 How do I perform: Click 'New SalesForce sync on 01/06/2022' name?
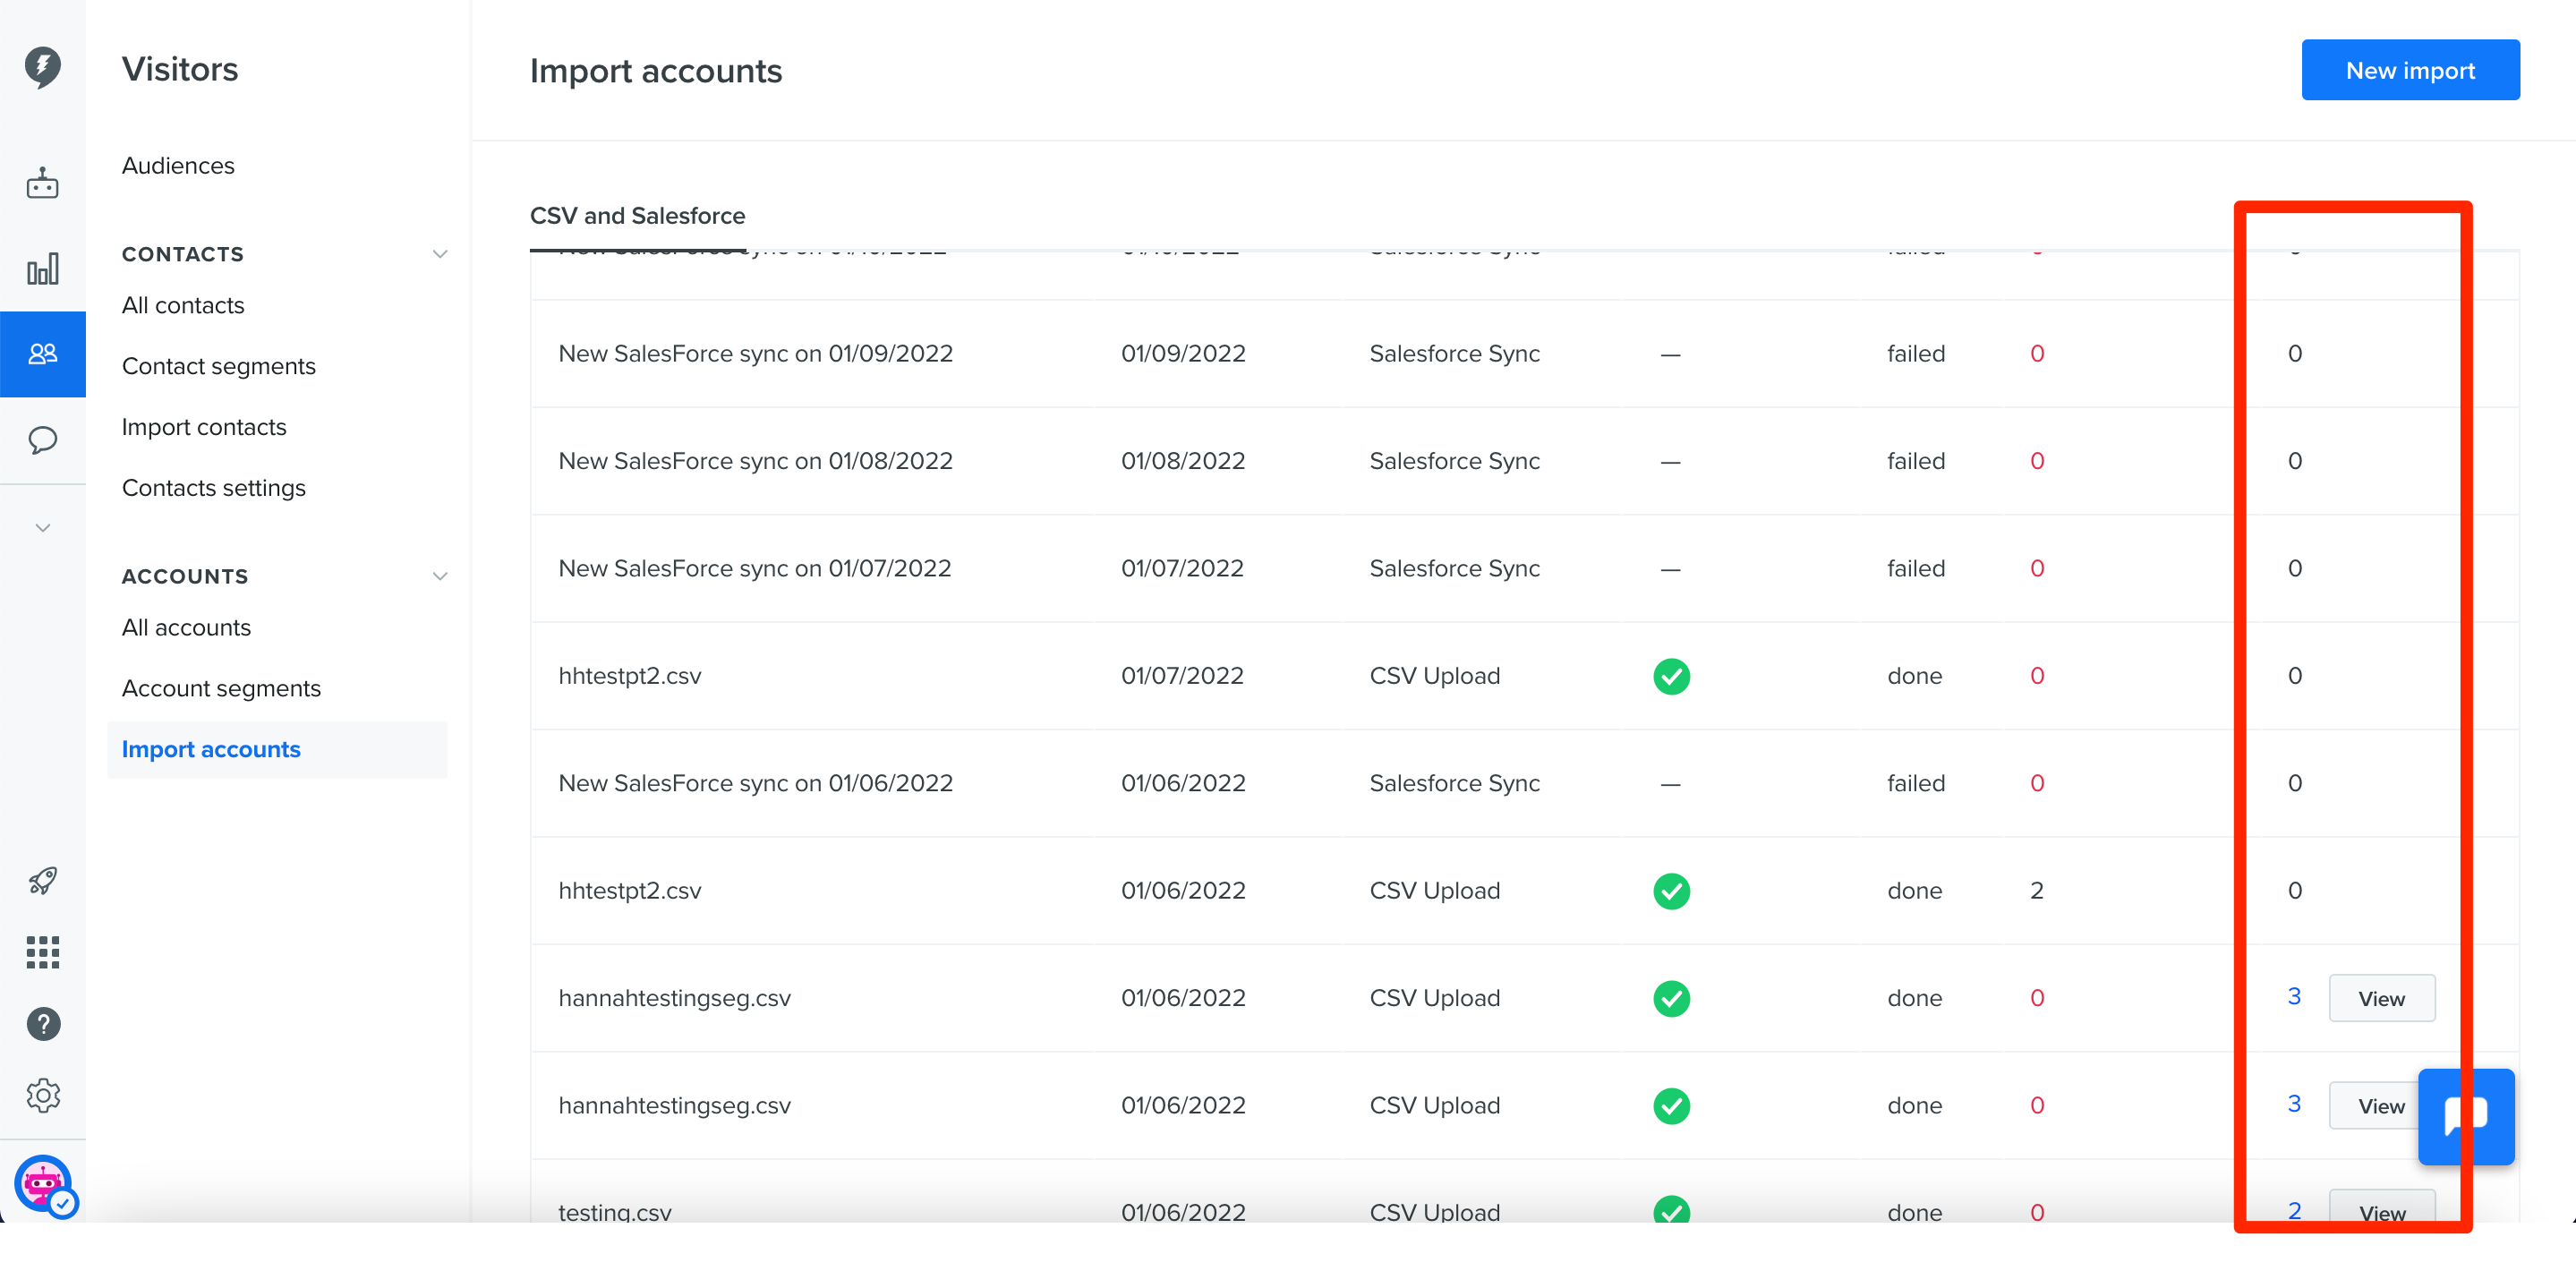[x=755, y=783]
